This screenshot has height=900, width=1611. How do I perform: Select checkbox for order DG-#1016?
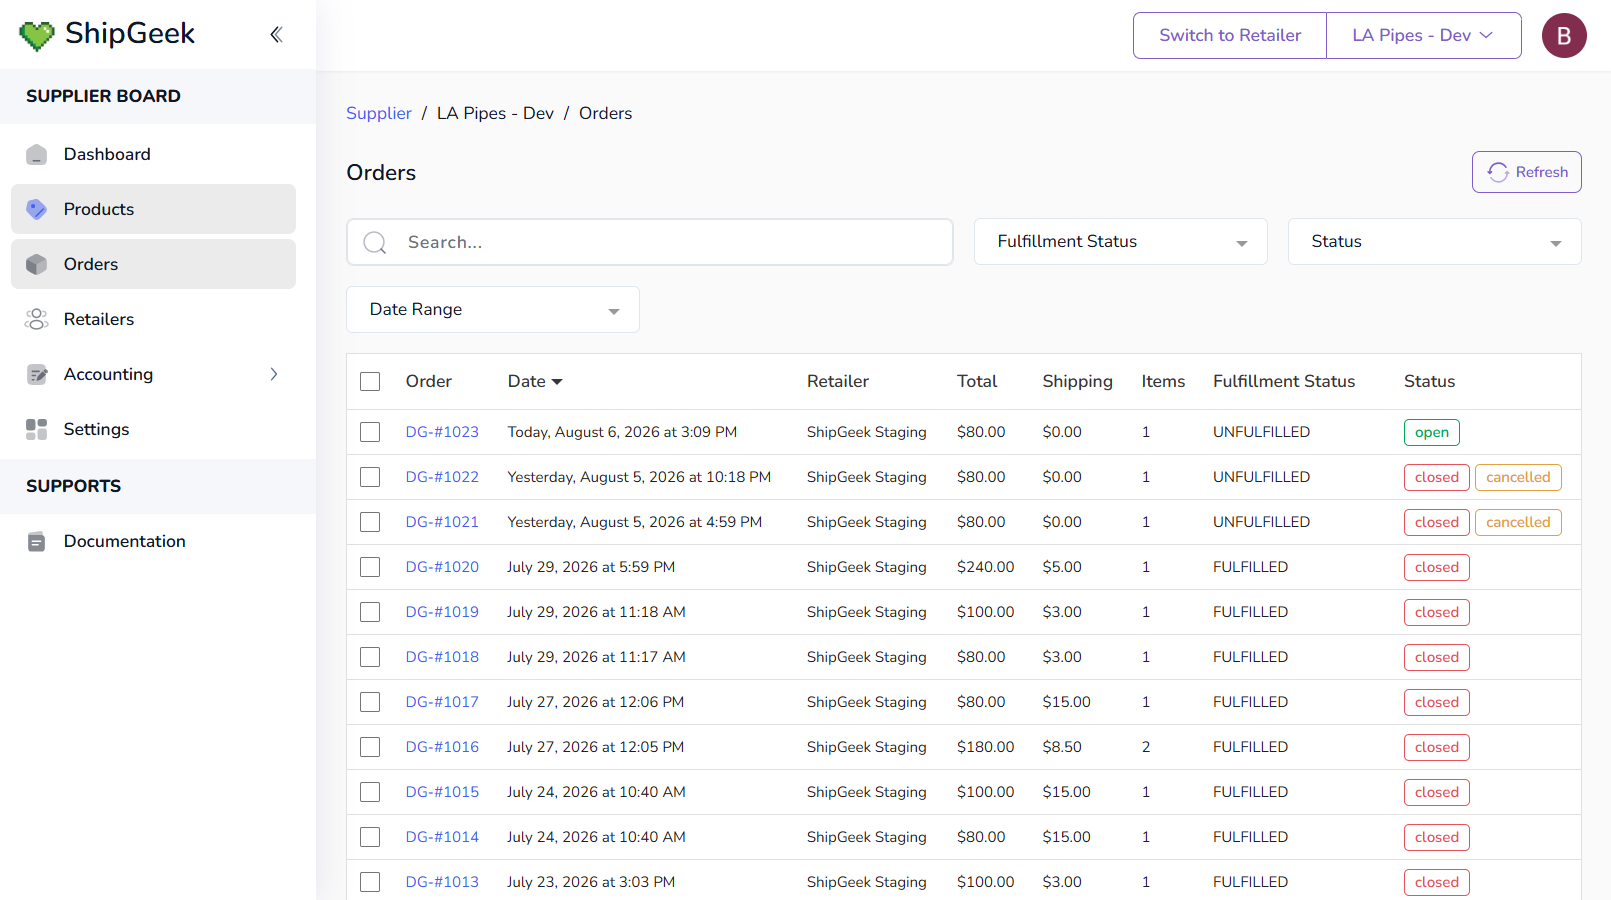(370, 747)
